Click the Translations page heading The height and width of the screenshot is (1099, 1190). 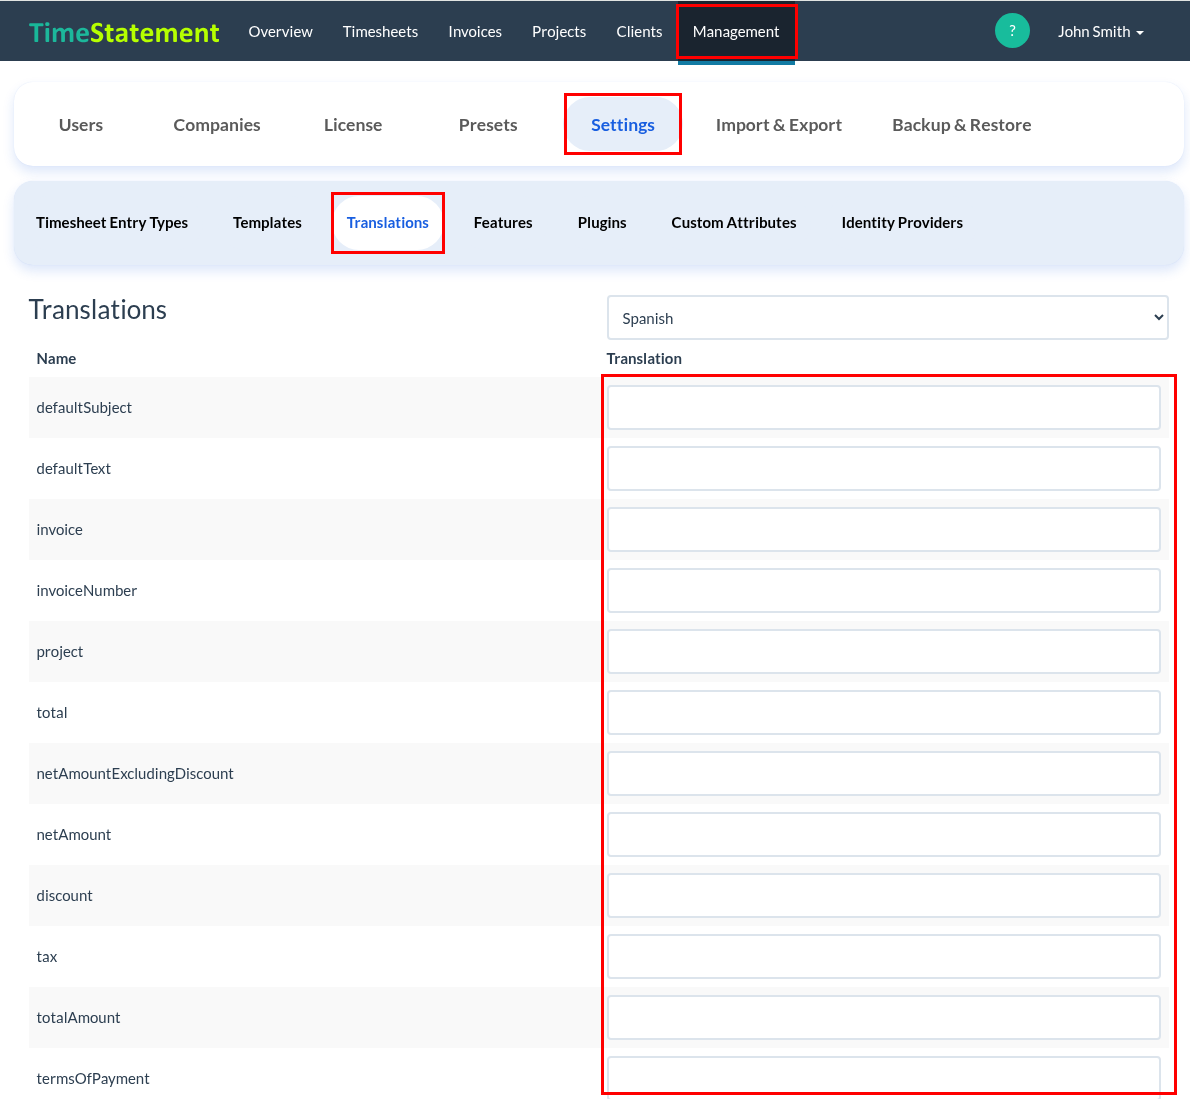[98, 310]
